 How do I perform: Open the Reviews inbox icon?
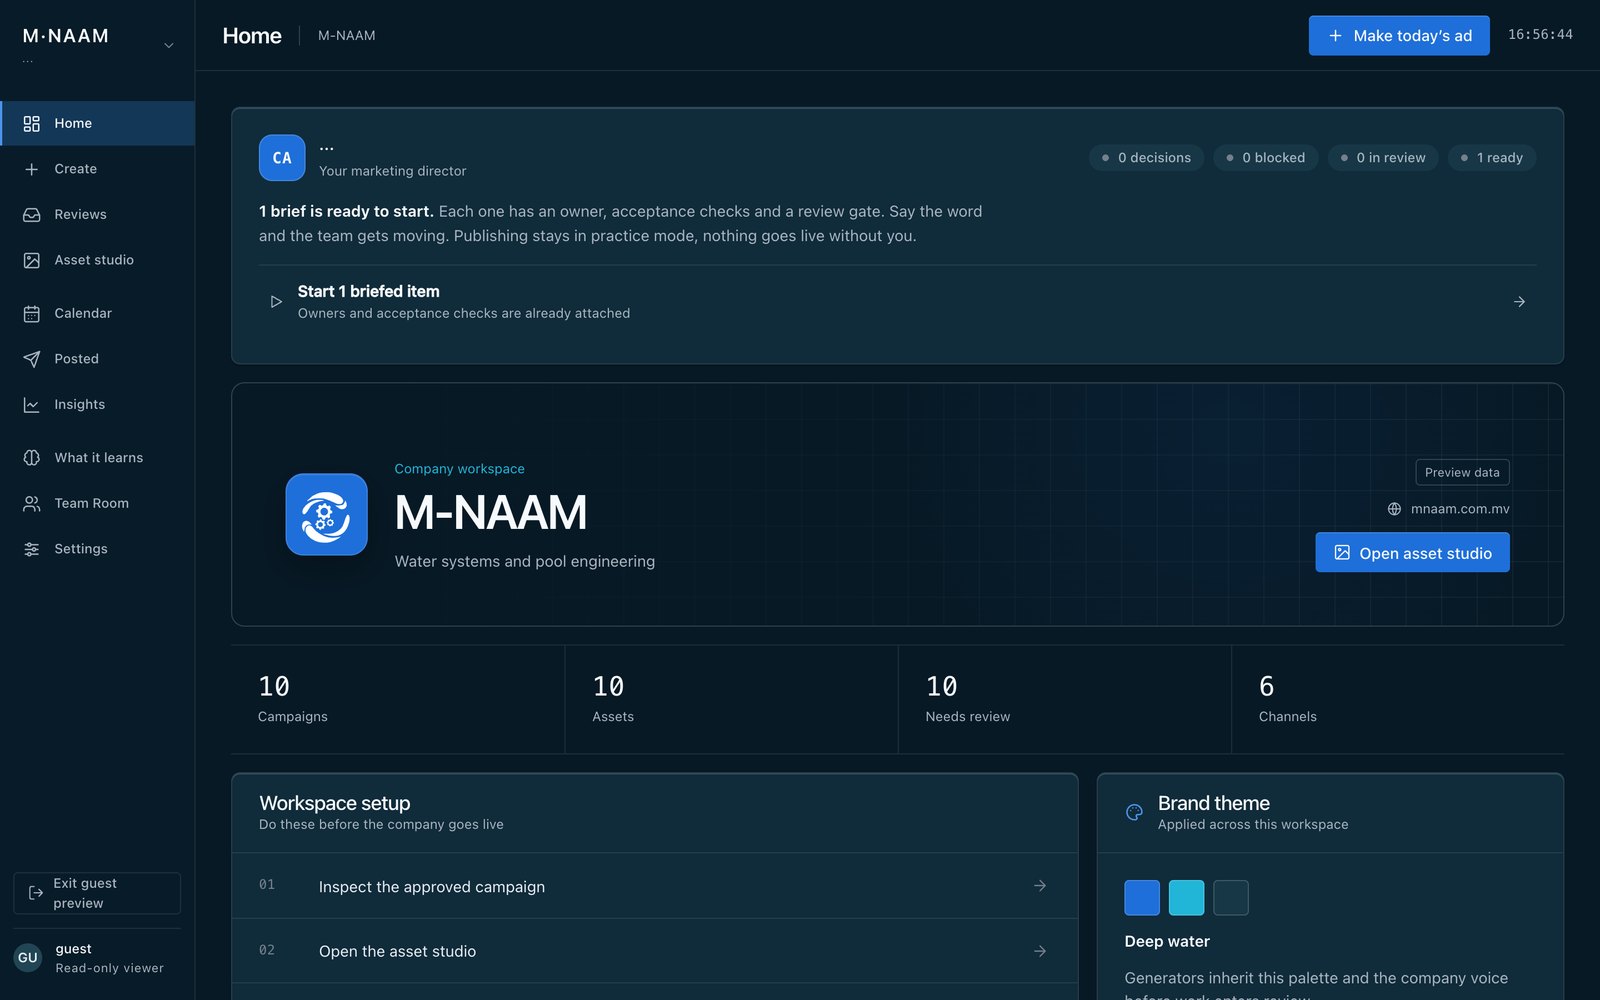32,215
